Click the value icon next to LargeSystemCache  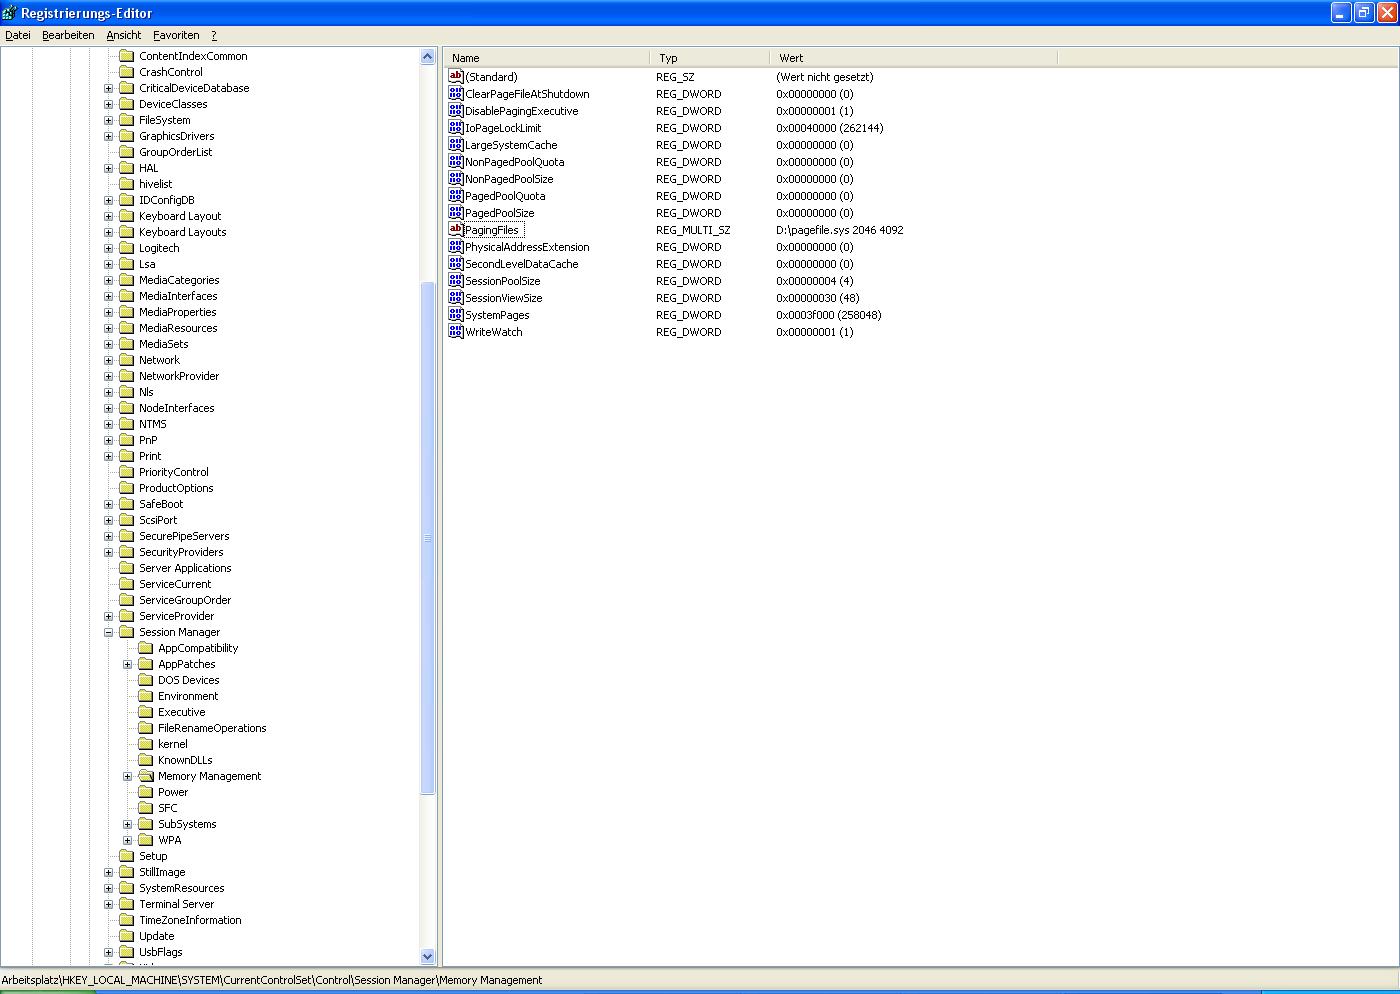click(x=456, y=145)
